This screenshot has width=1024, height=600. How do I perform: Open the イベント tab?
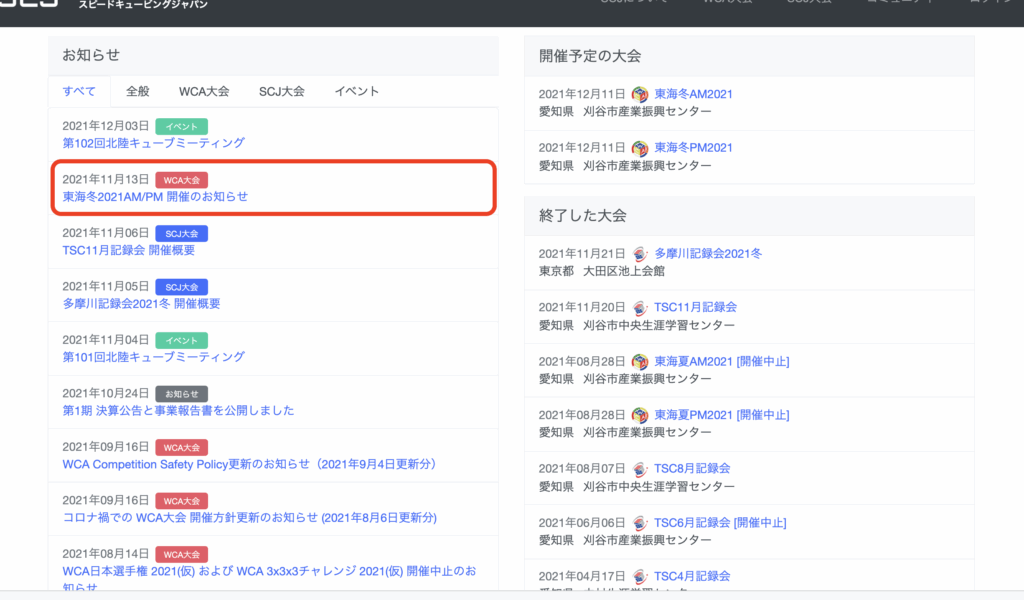coord(356,91)
